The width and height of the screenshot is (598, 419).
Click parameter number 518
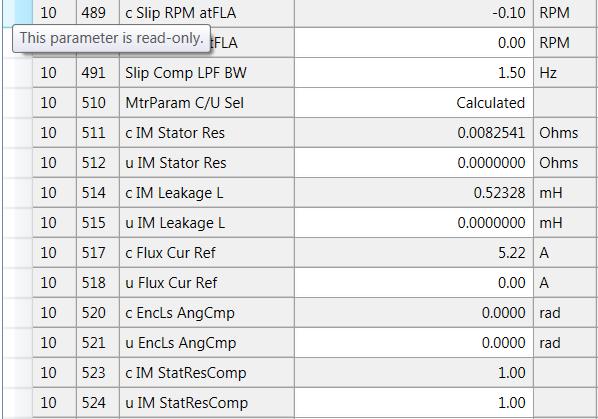93,283
